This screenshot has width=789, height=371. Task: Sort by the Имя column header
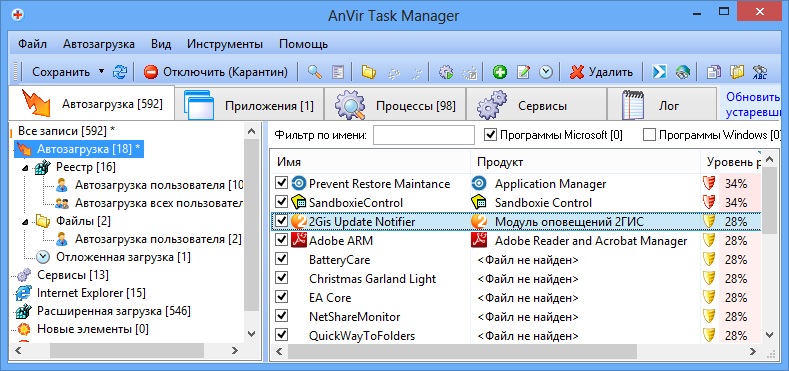(x=370, y=162)
